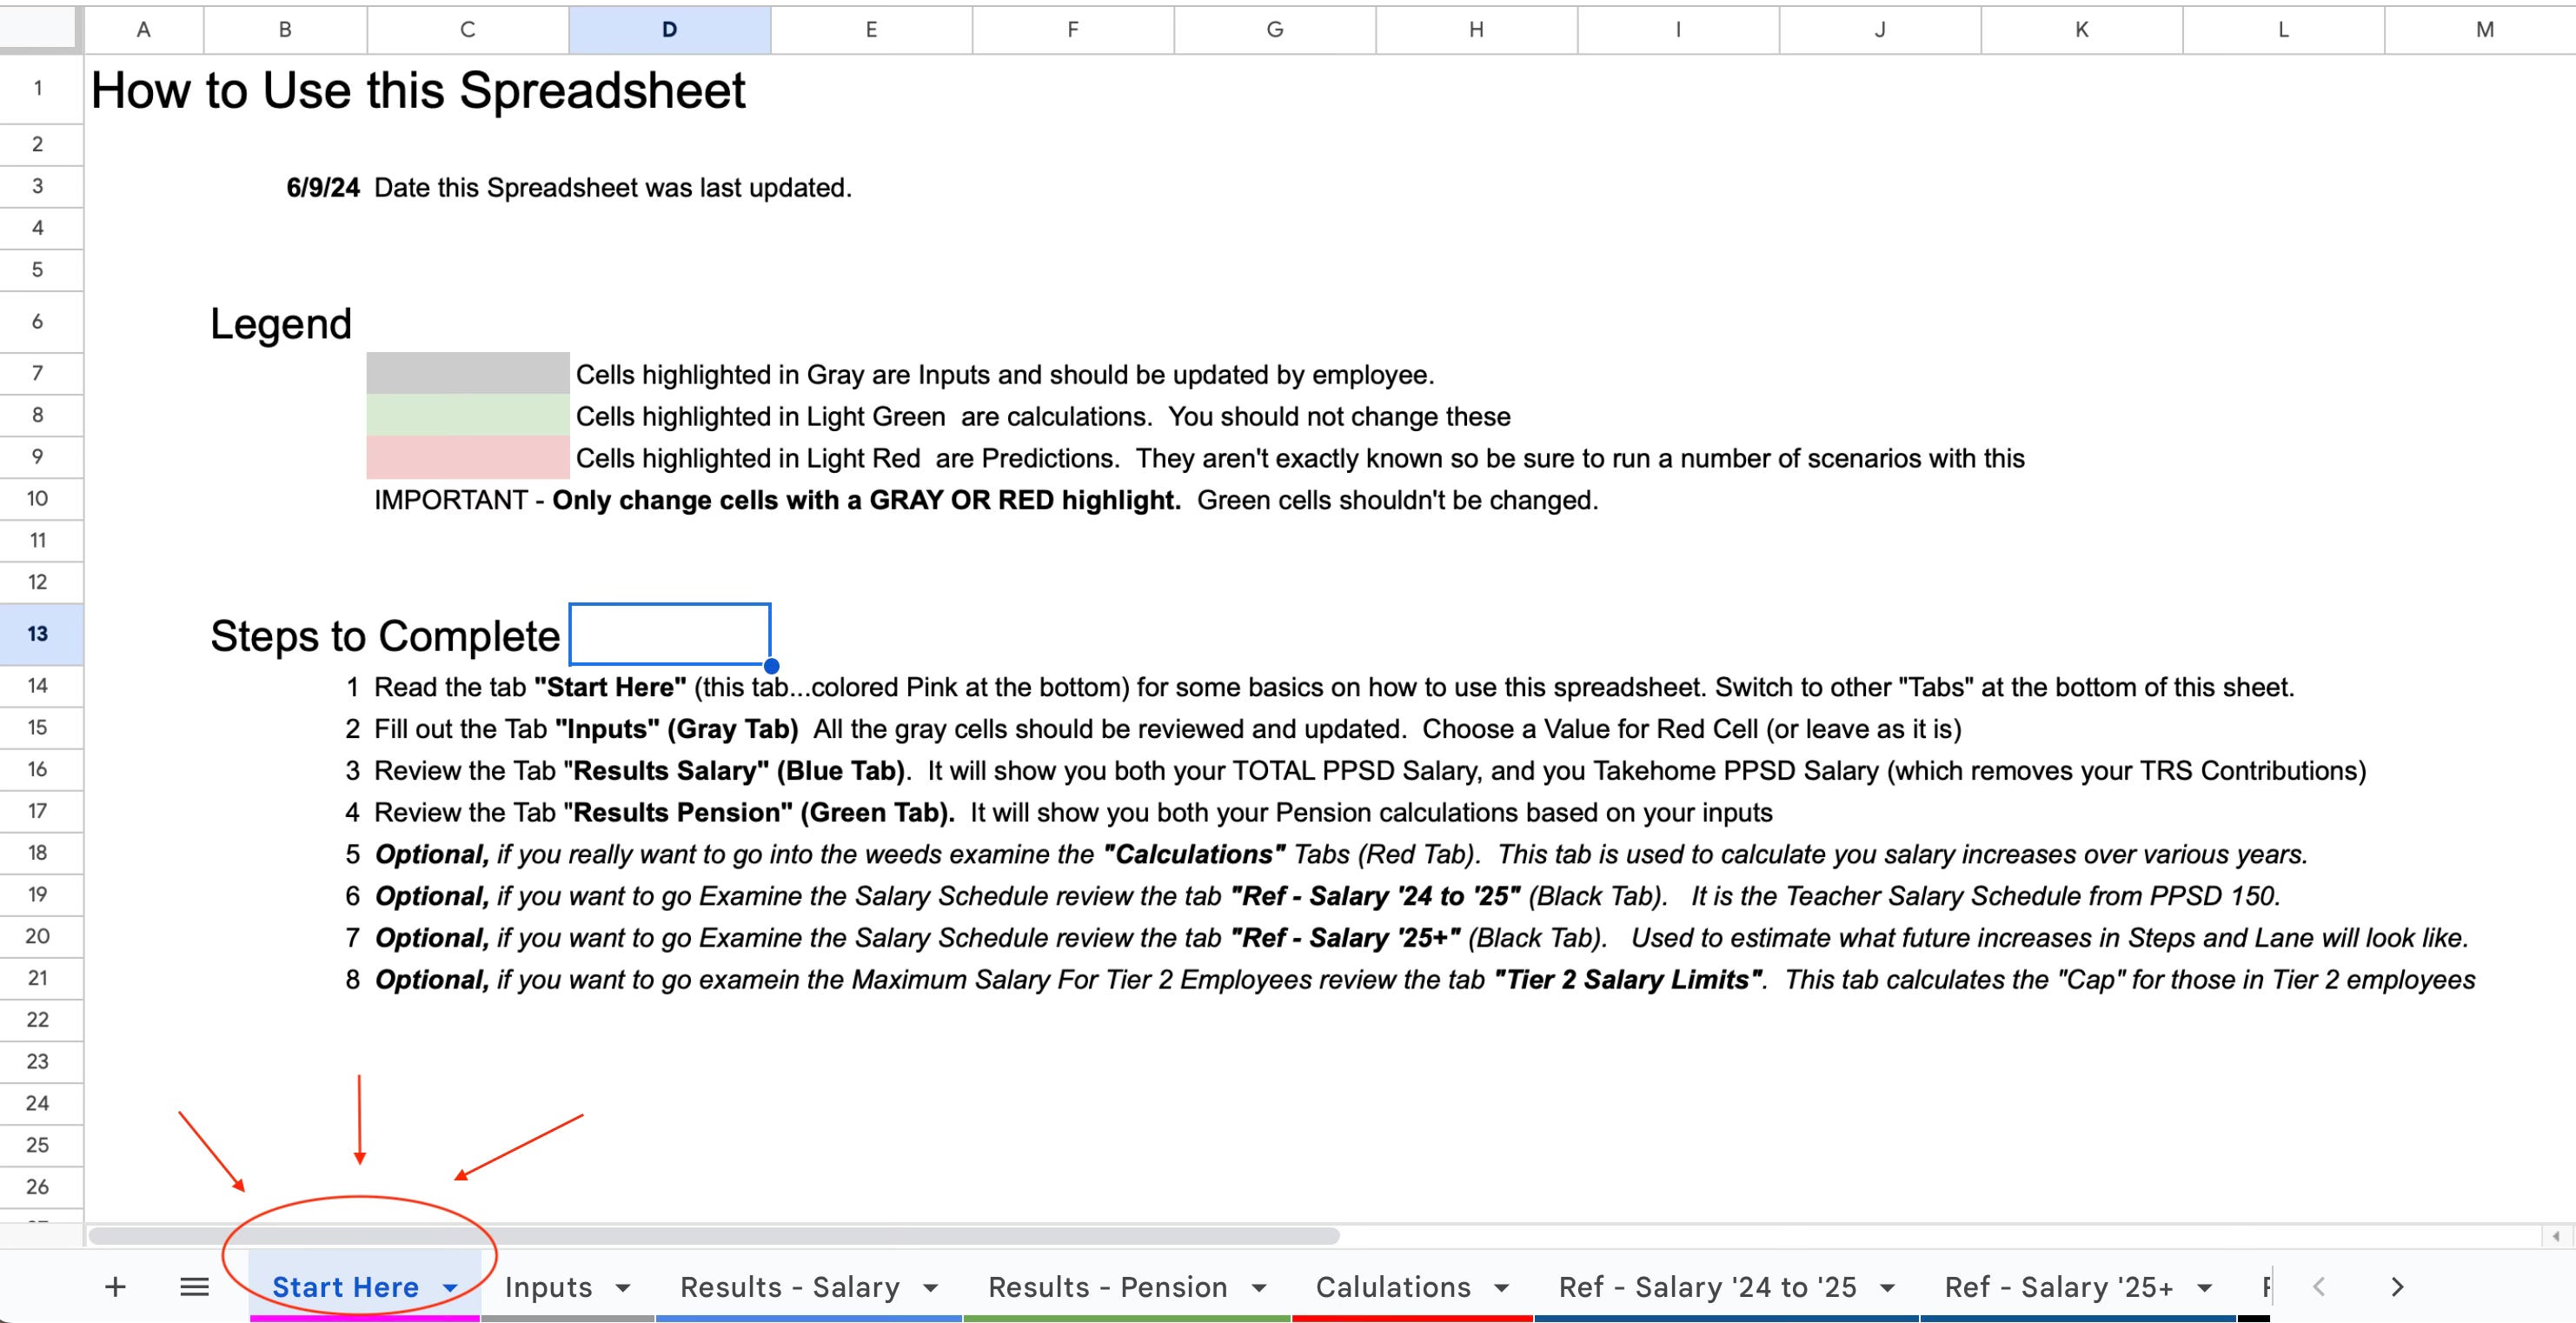Select row 13 header
This screenshot has width=2576, height=1323.
point(38,633)
